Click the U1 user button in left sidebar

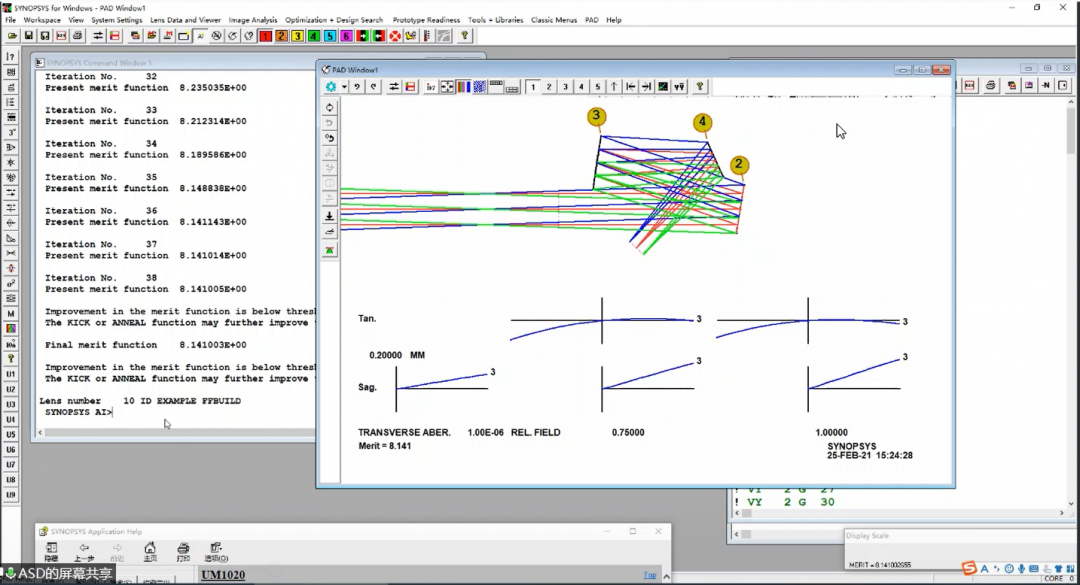[11, 374]
